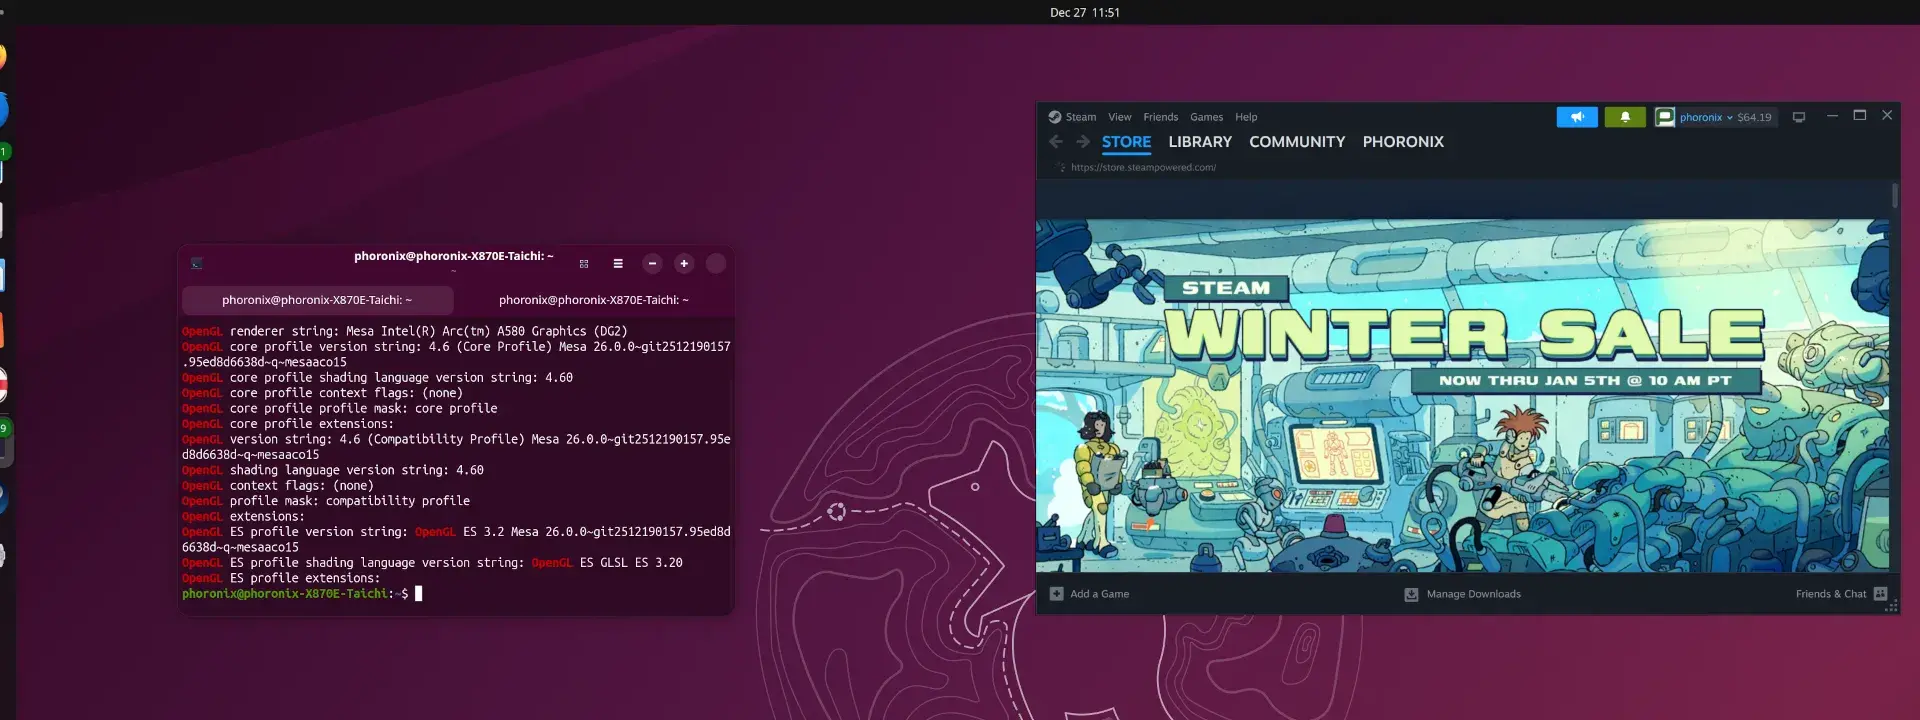Maximize the Steam window
The height and width of the screenshot is (720, 1920).
(1860, 116)
